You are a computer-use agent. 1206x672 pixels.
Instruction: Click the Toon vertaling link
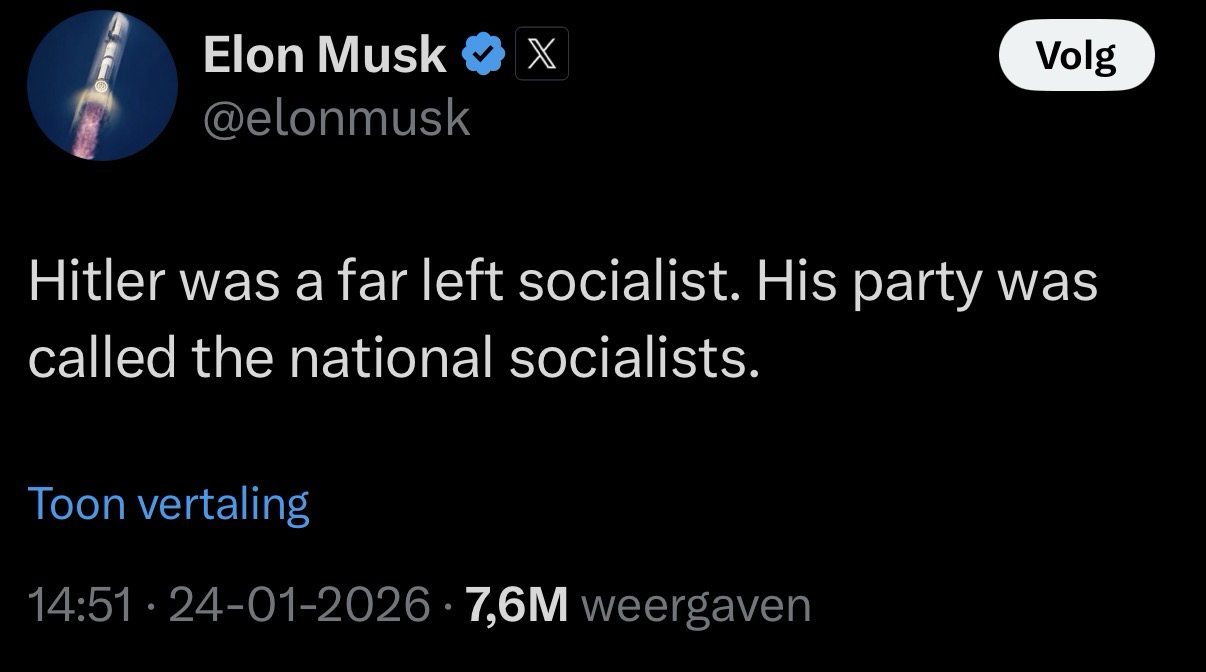pos(169,503)
